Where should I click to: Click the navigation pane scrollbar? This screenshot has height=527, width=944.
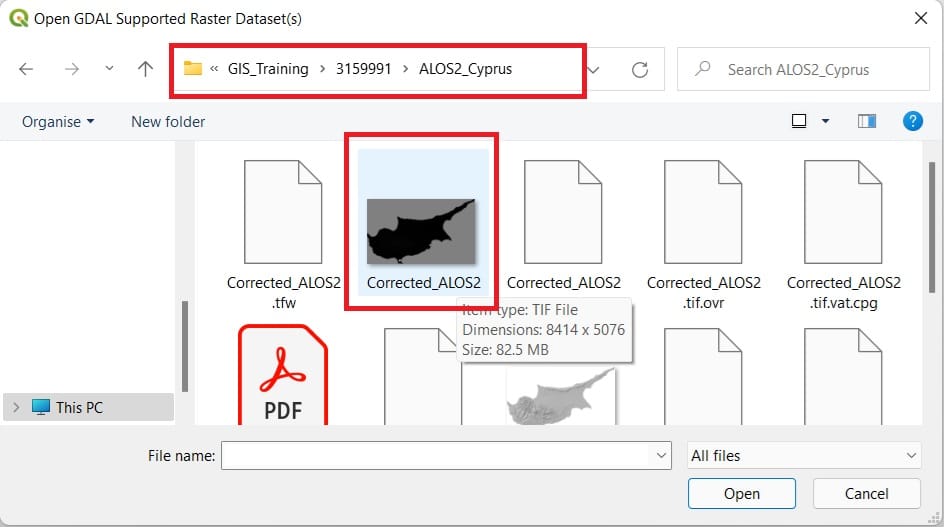tap(185, 346)
